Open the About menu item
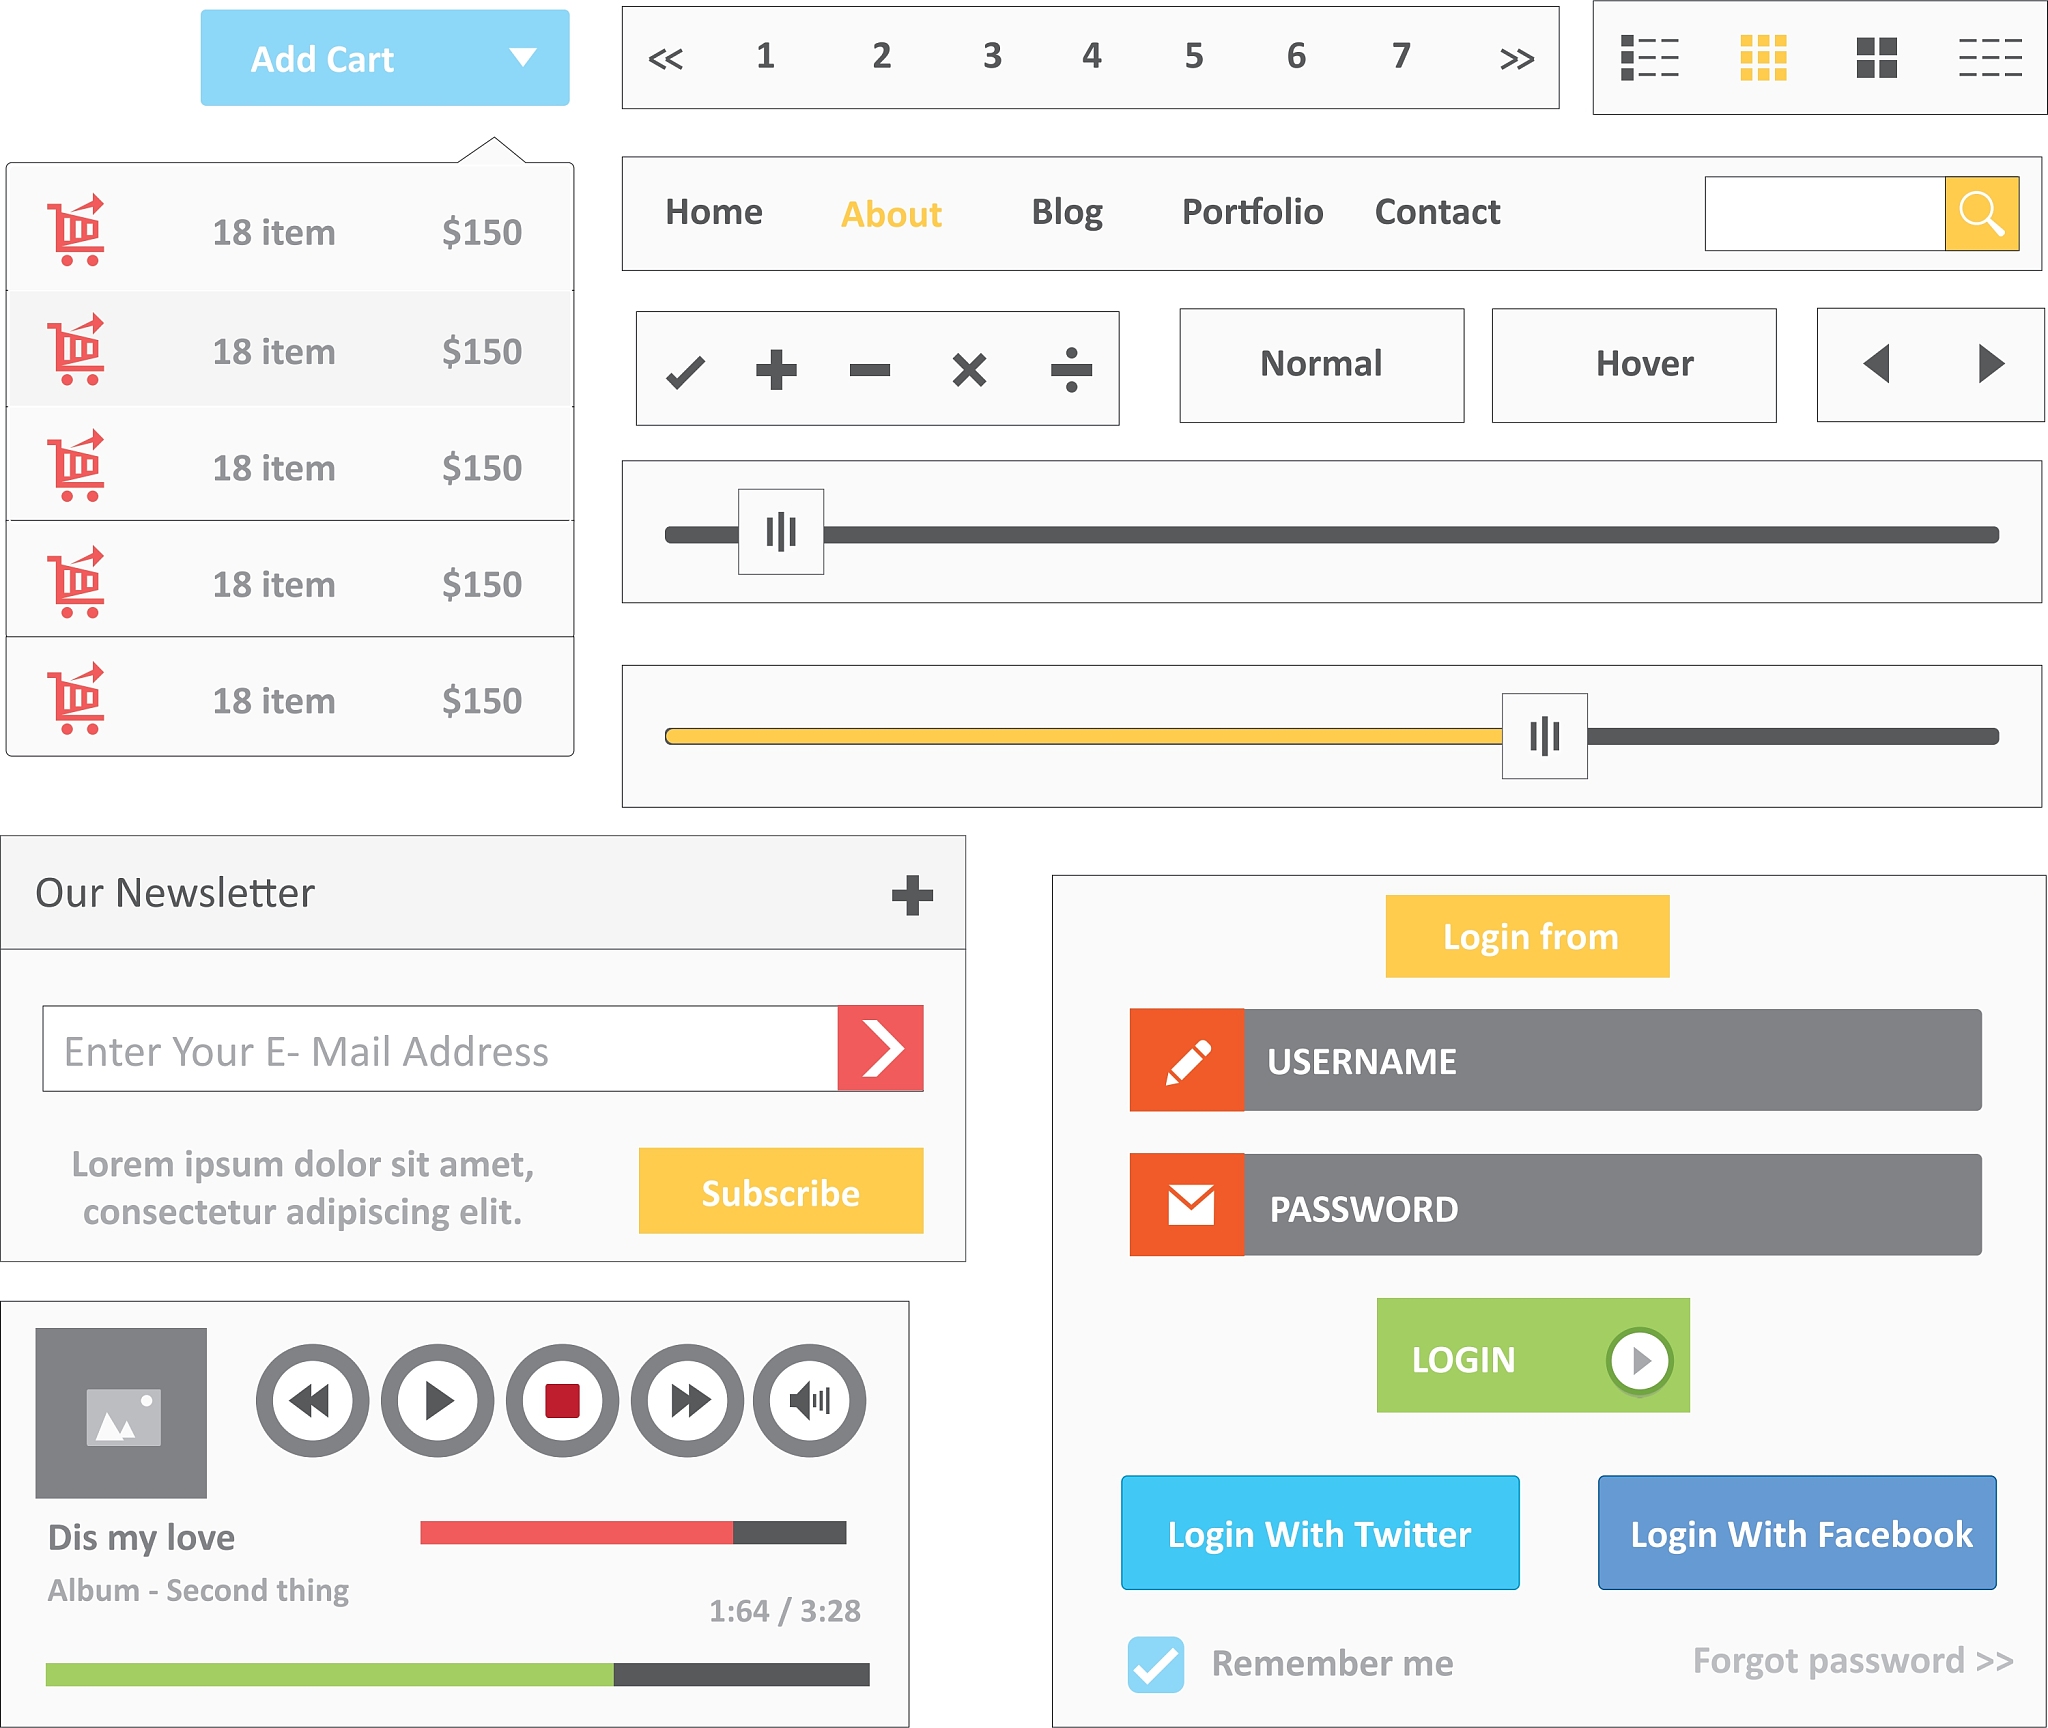The image size is (2048, 1728). [x=891, y=214]
